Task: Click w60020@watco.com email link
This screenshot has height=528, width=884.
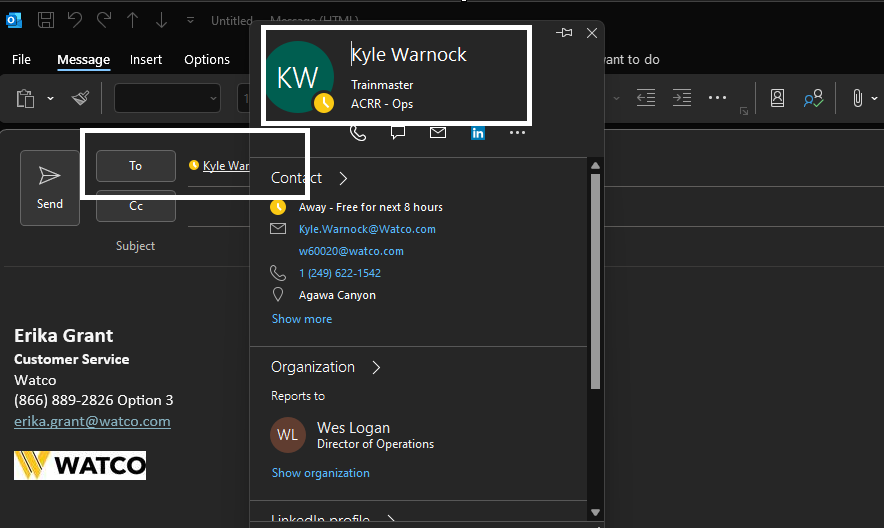Action: (x=351, y=251)
